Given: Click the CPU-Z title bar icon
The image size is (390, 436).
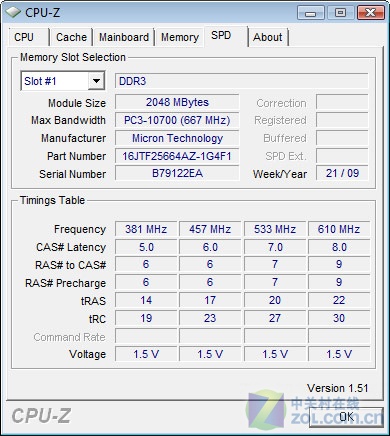Looking at the screenshot, I should click(x=13, y=12).
